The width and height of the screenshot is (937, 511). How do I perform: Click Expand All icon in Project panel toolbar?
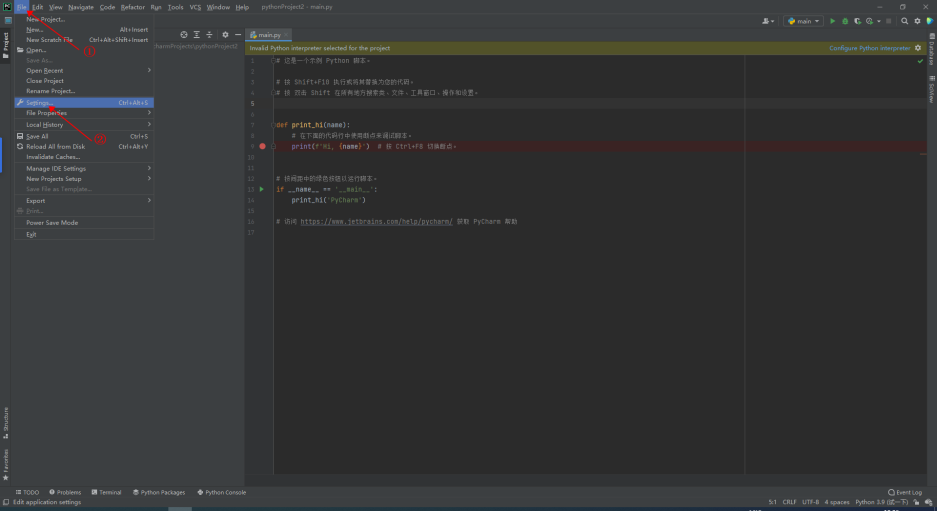(197, 35)
